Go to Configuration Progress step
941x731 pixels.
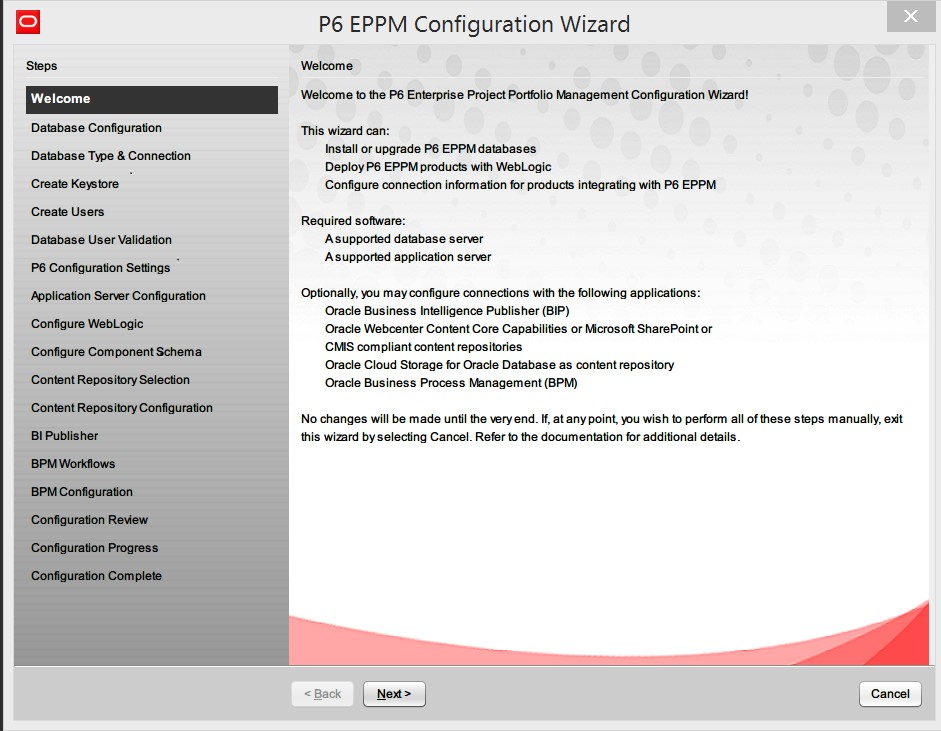click(94, 548)
